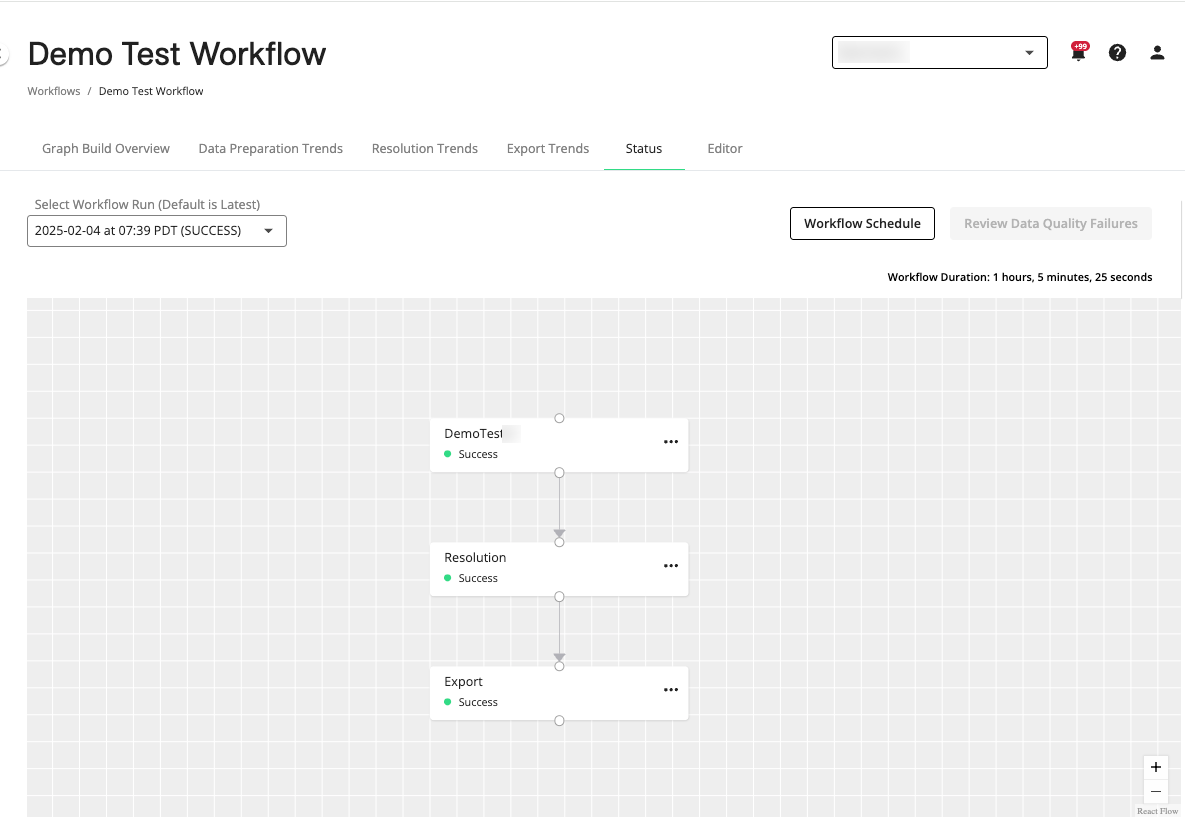
Task: Click the Demo Test Workflow page title
Action: [177, 54]
